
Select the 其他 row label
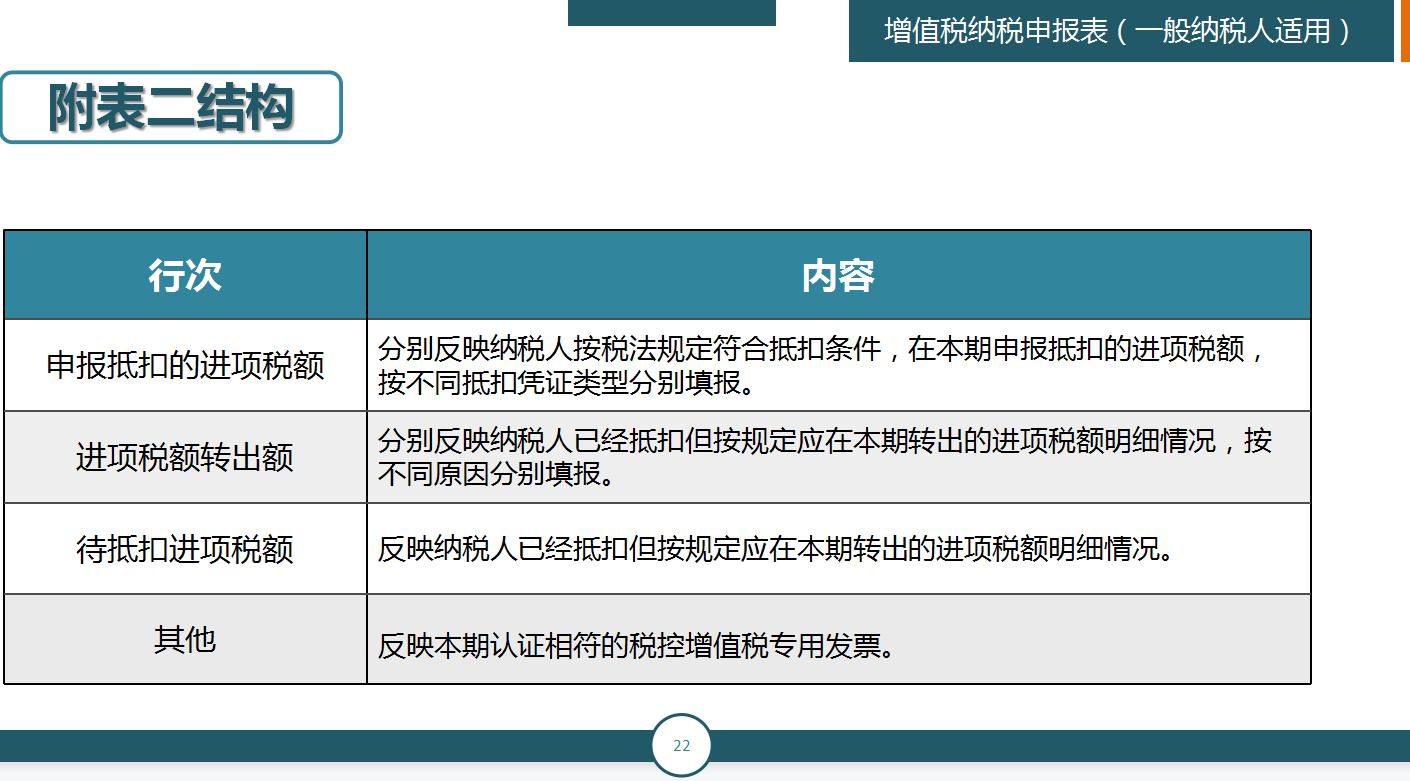185,639
